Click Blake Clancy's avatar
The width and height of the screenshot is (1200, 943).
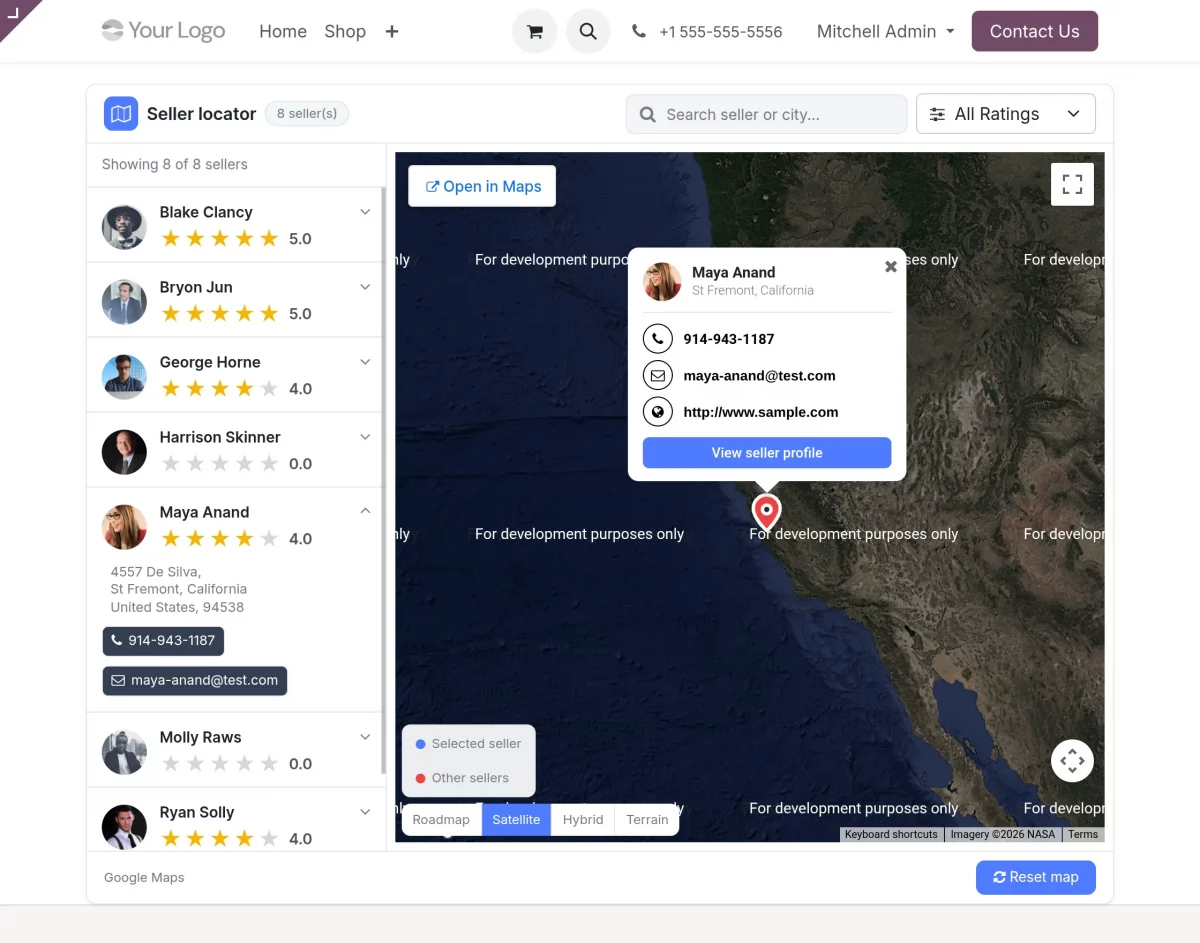[x=124, y=227]
